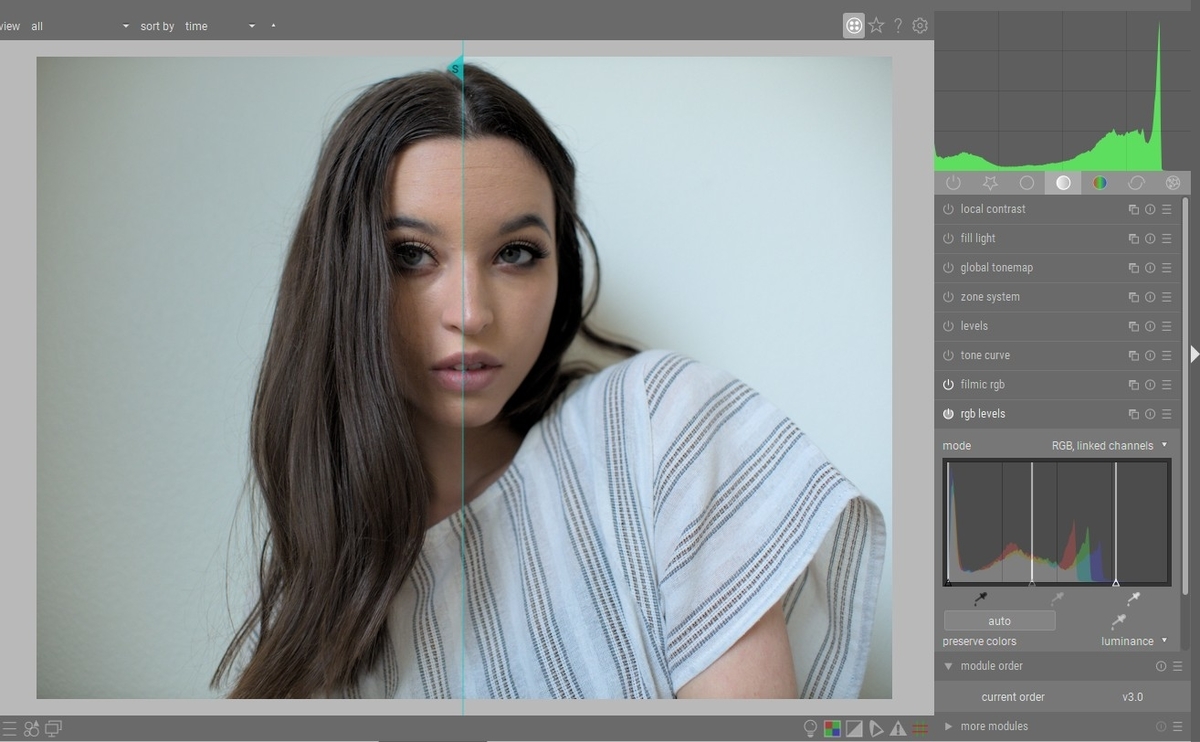Screen dimensions: 1200x742
Task: Open the correction group tab (circular arrows)
Action: pos(1136,183)
